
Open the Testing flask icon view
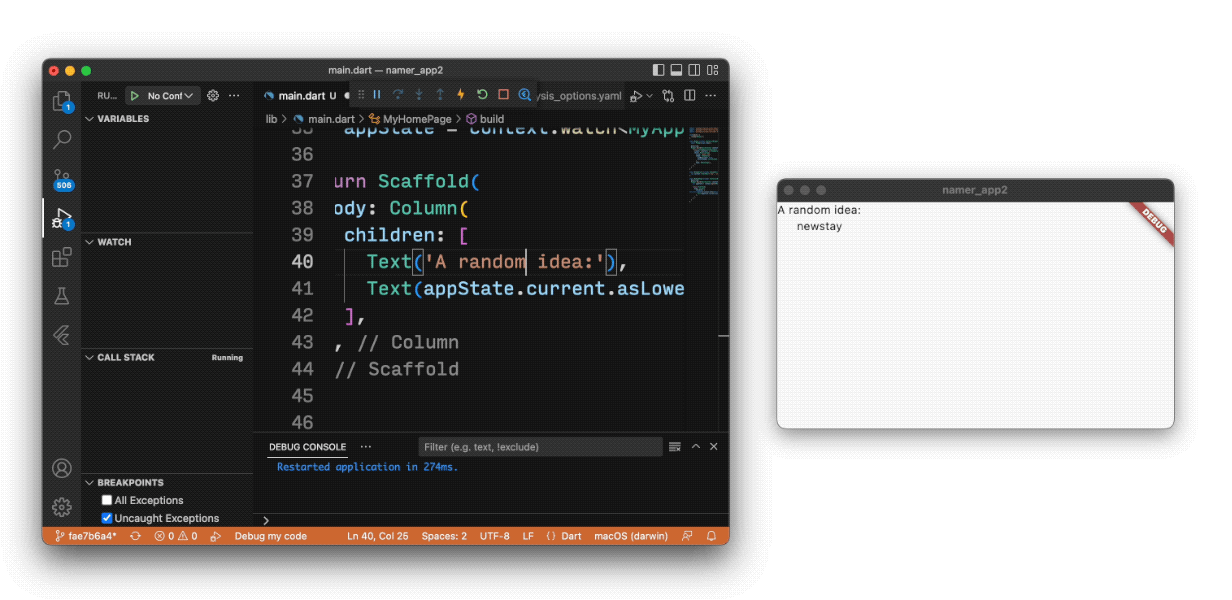click(x=62, y=296)
